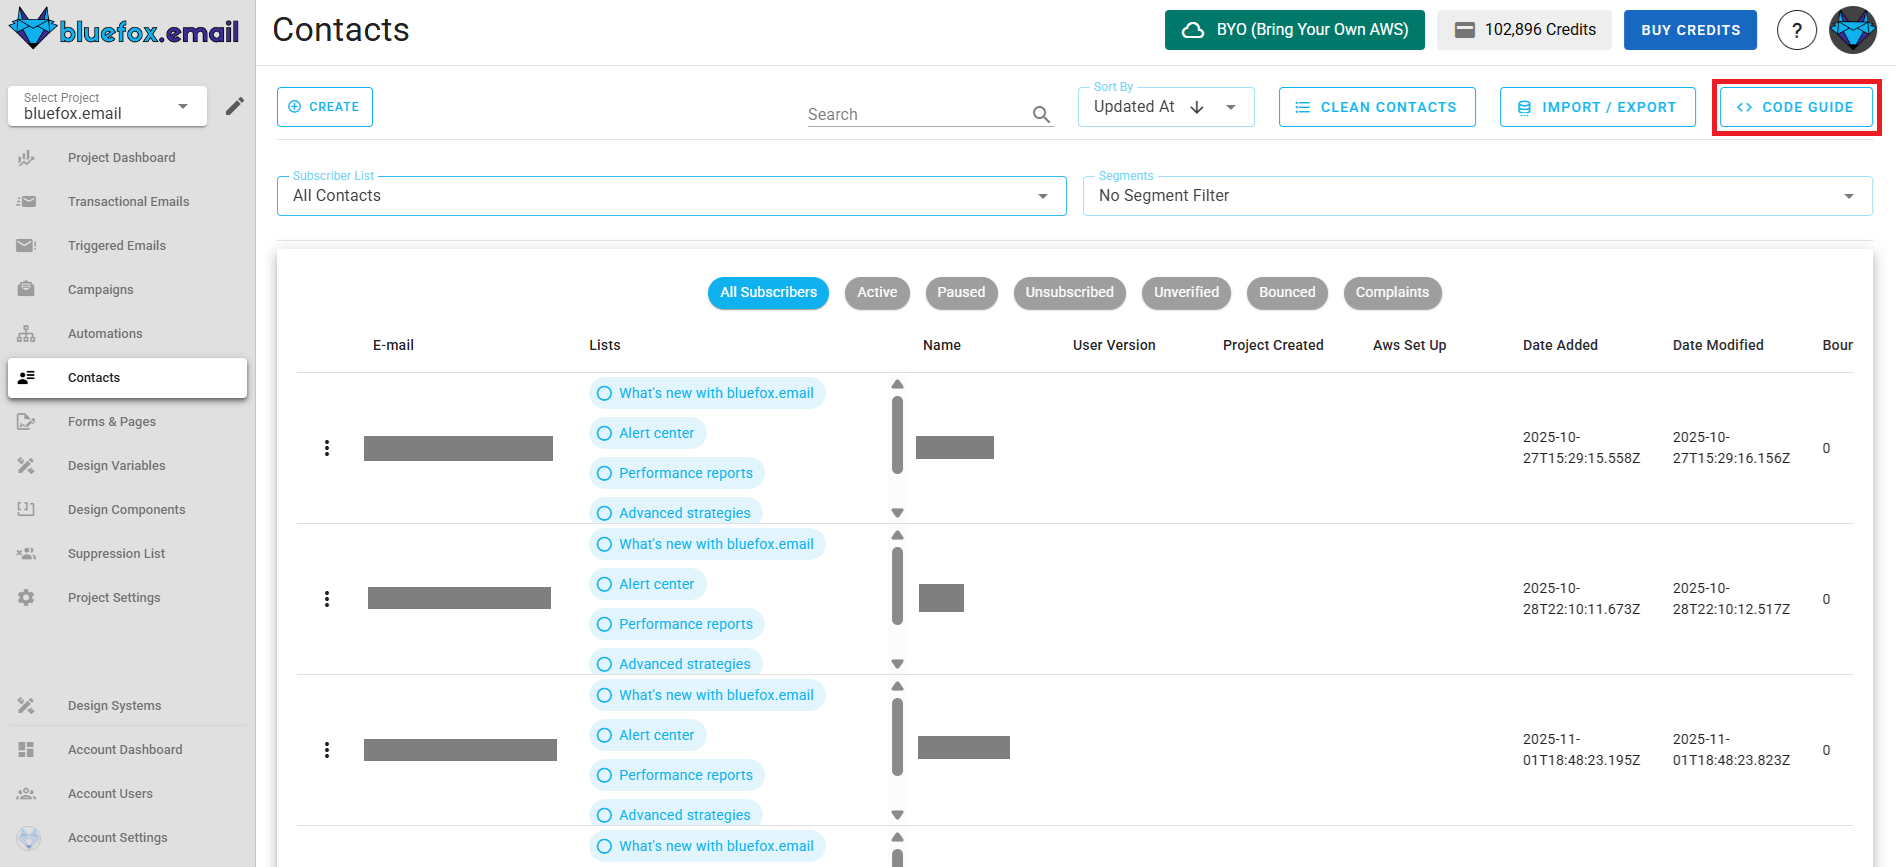Select the Bounced filter chip
1896x867 pixels.
(x=1286, y=293)
